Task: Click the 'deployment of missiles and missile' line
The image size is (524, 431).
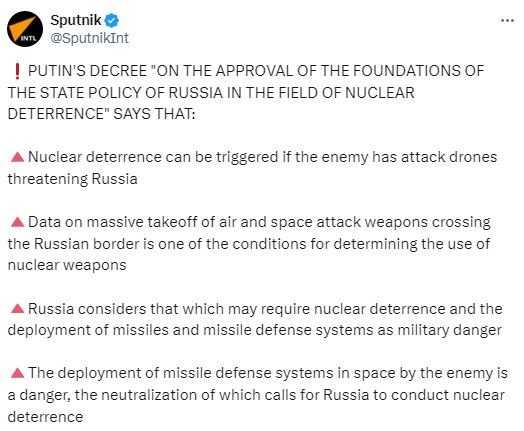Action: coord(255,330)
